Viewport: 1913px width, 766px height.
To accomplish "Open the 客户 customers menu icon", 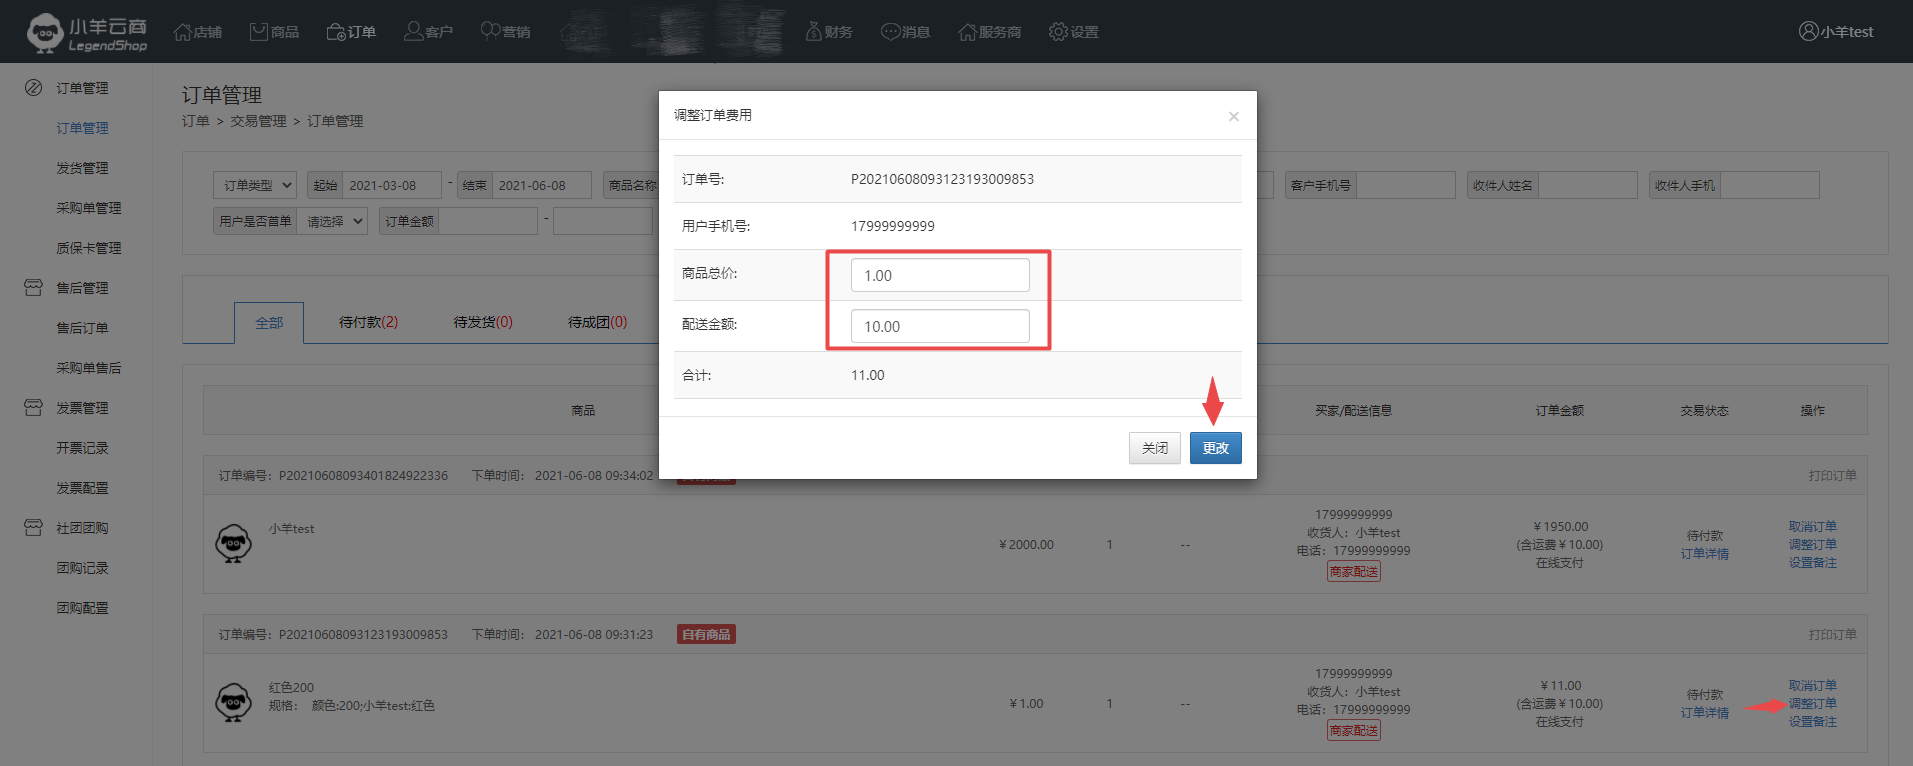I will [413, 32].
